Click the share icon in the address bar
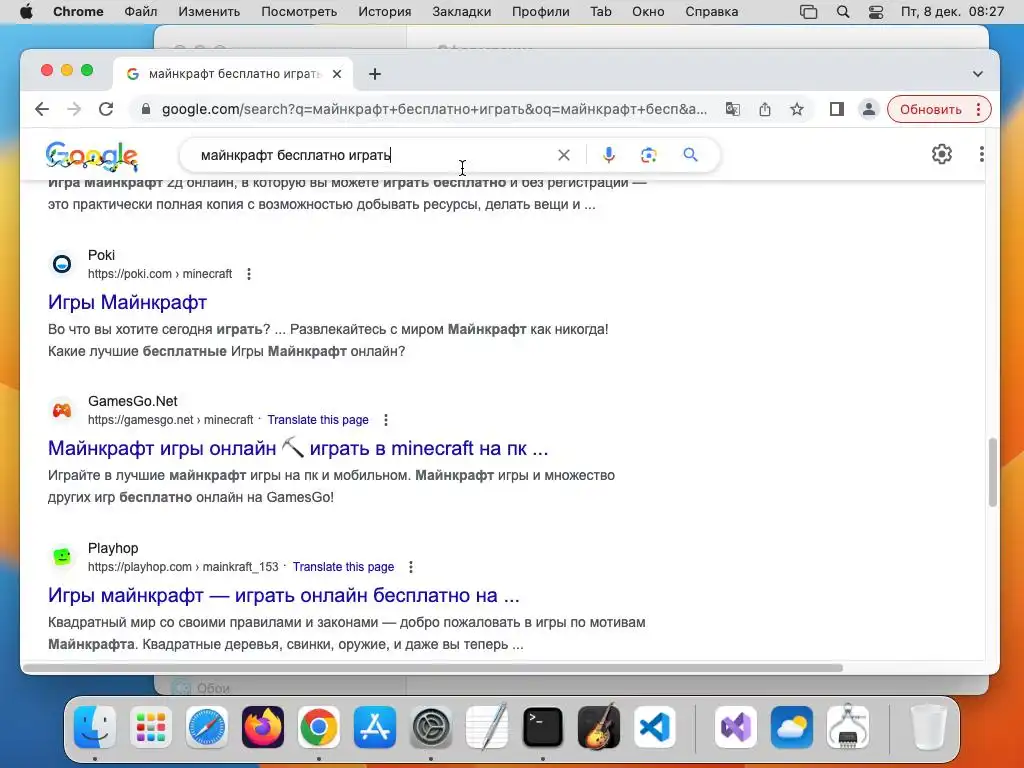 click(x=765, y=109)
